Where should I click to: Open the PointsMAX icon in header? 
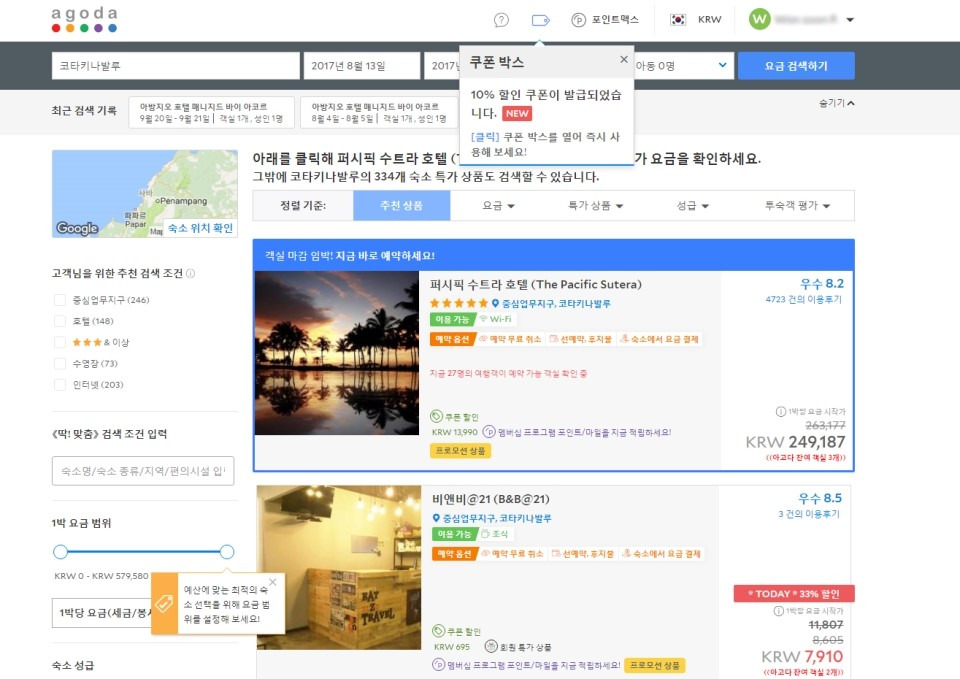pos(578,20)
